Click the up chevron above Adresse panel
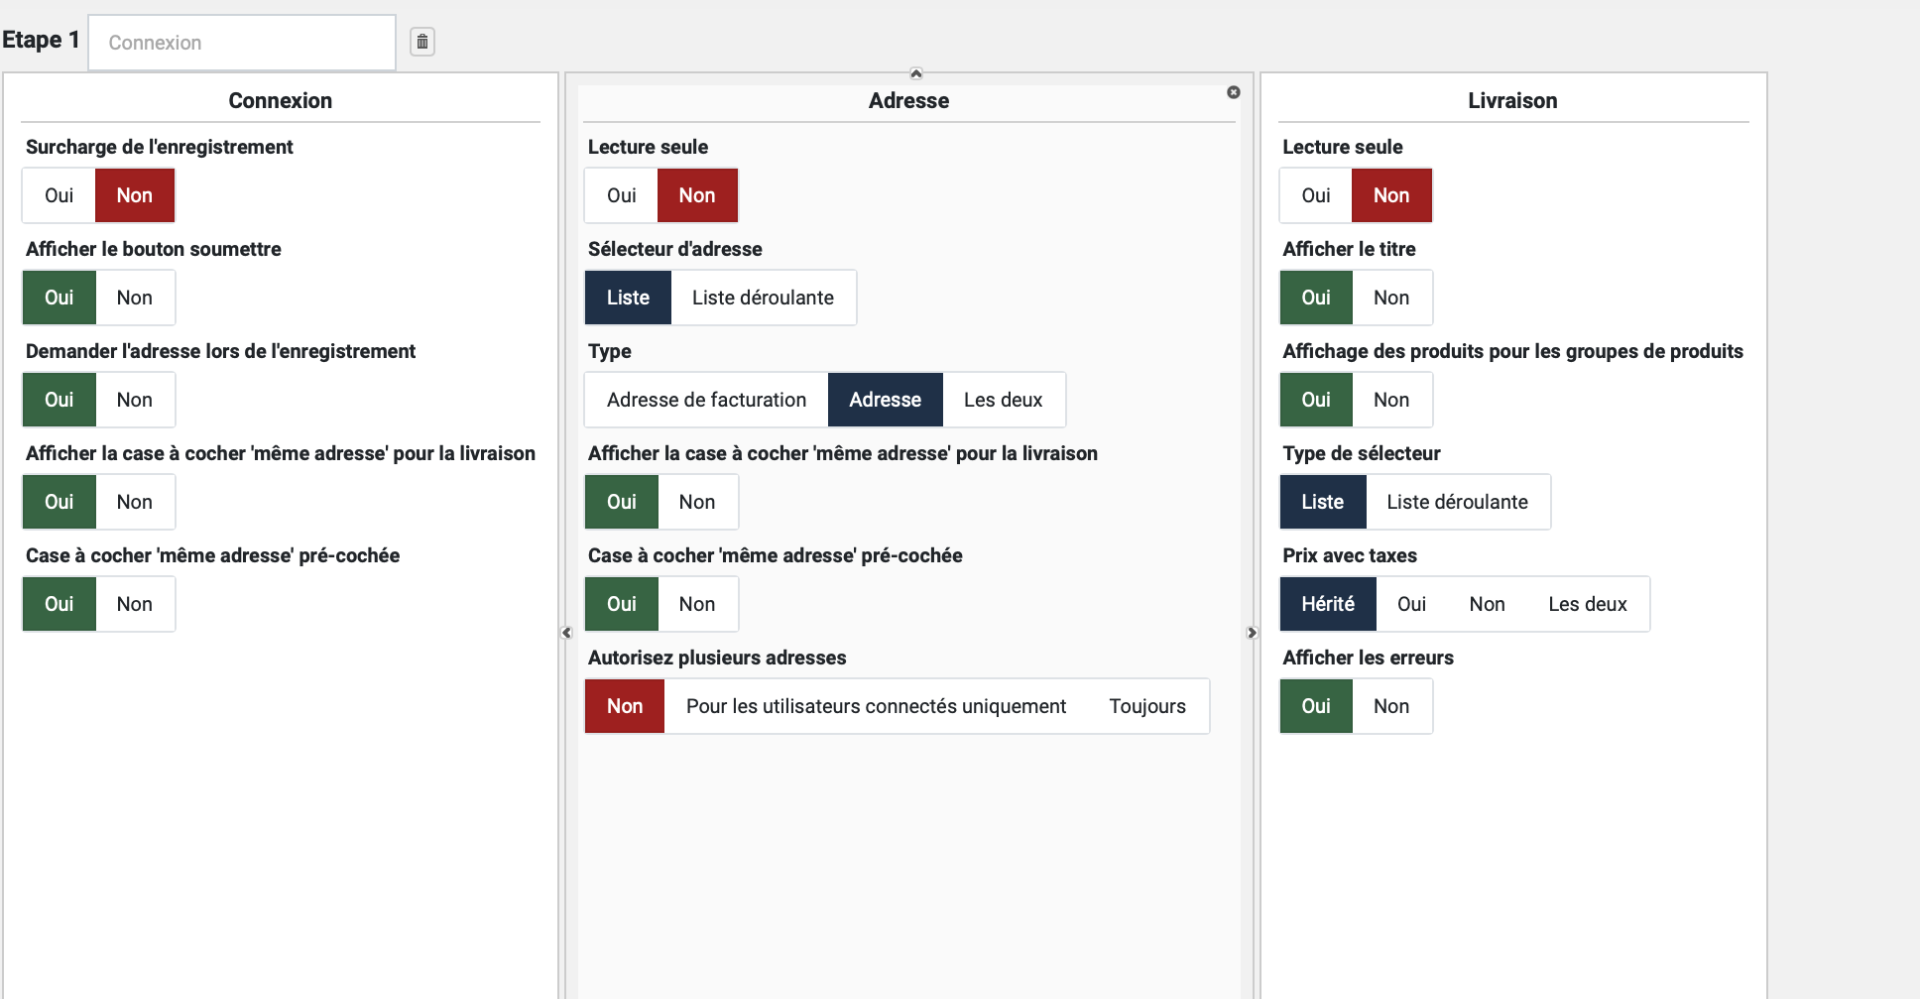Screen dimensions: 1920x999 916,73
